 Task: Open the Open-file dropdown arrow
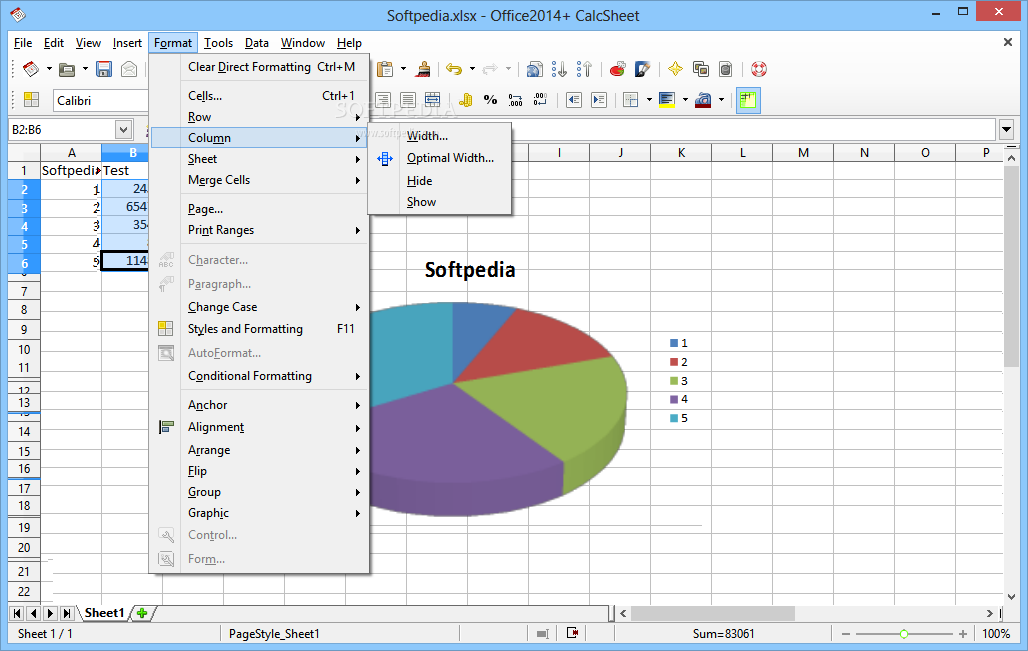click(x=85, y=69)
